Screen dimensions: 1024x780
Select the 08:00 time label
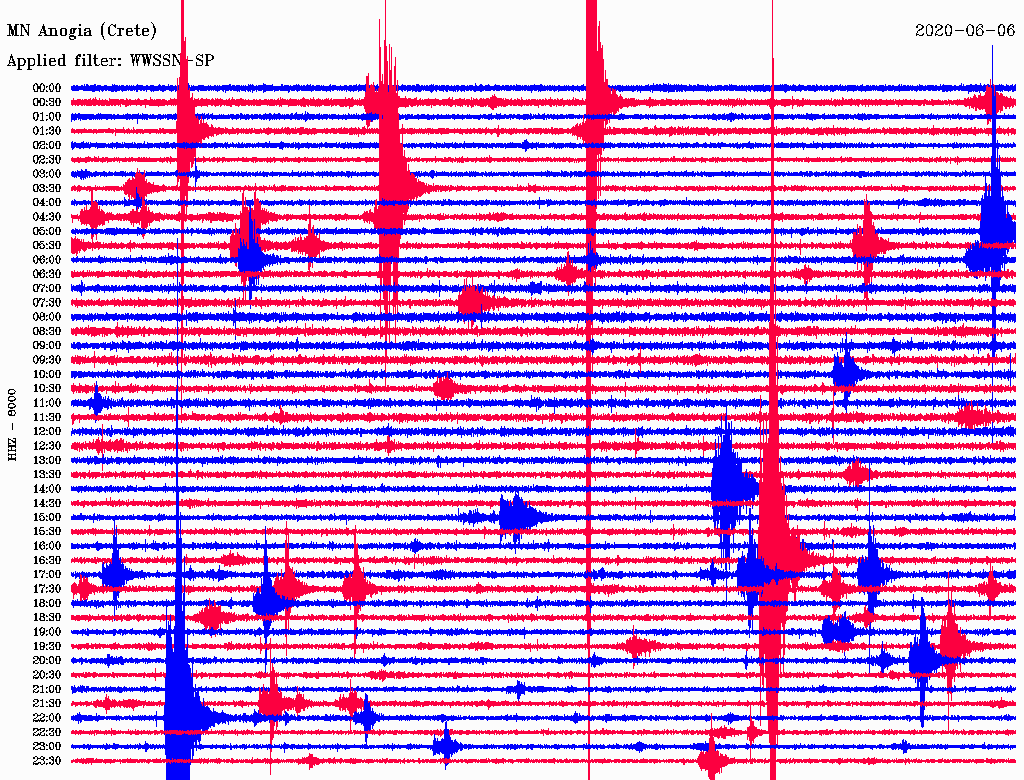point(47,317)
